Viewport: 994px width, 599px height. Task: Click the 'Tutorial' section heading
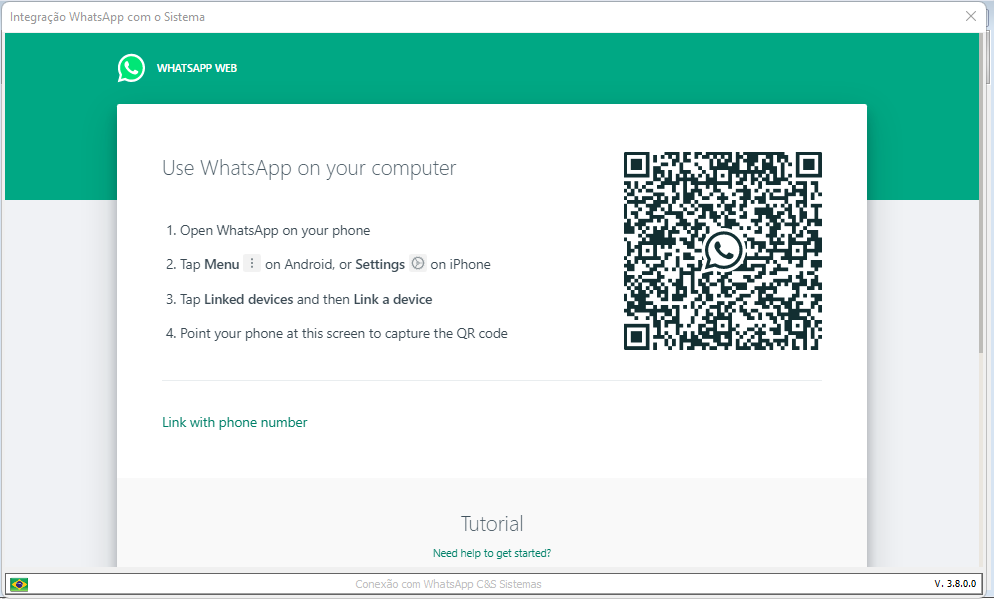point(492,524)
